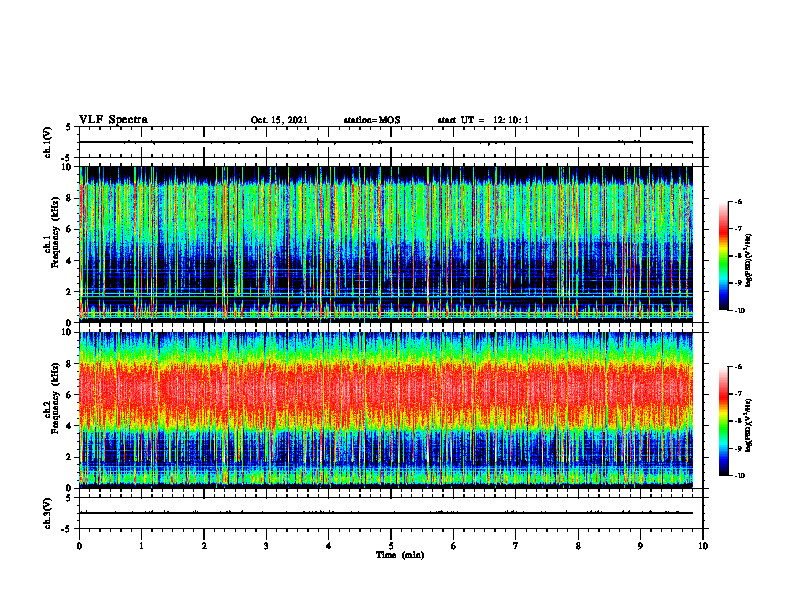This screenshot has width=792, height=612.
Task: Click the ch.2 spectrogram color scale bar
Action: (x=724, y=421)
